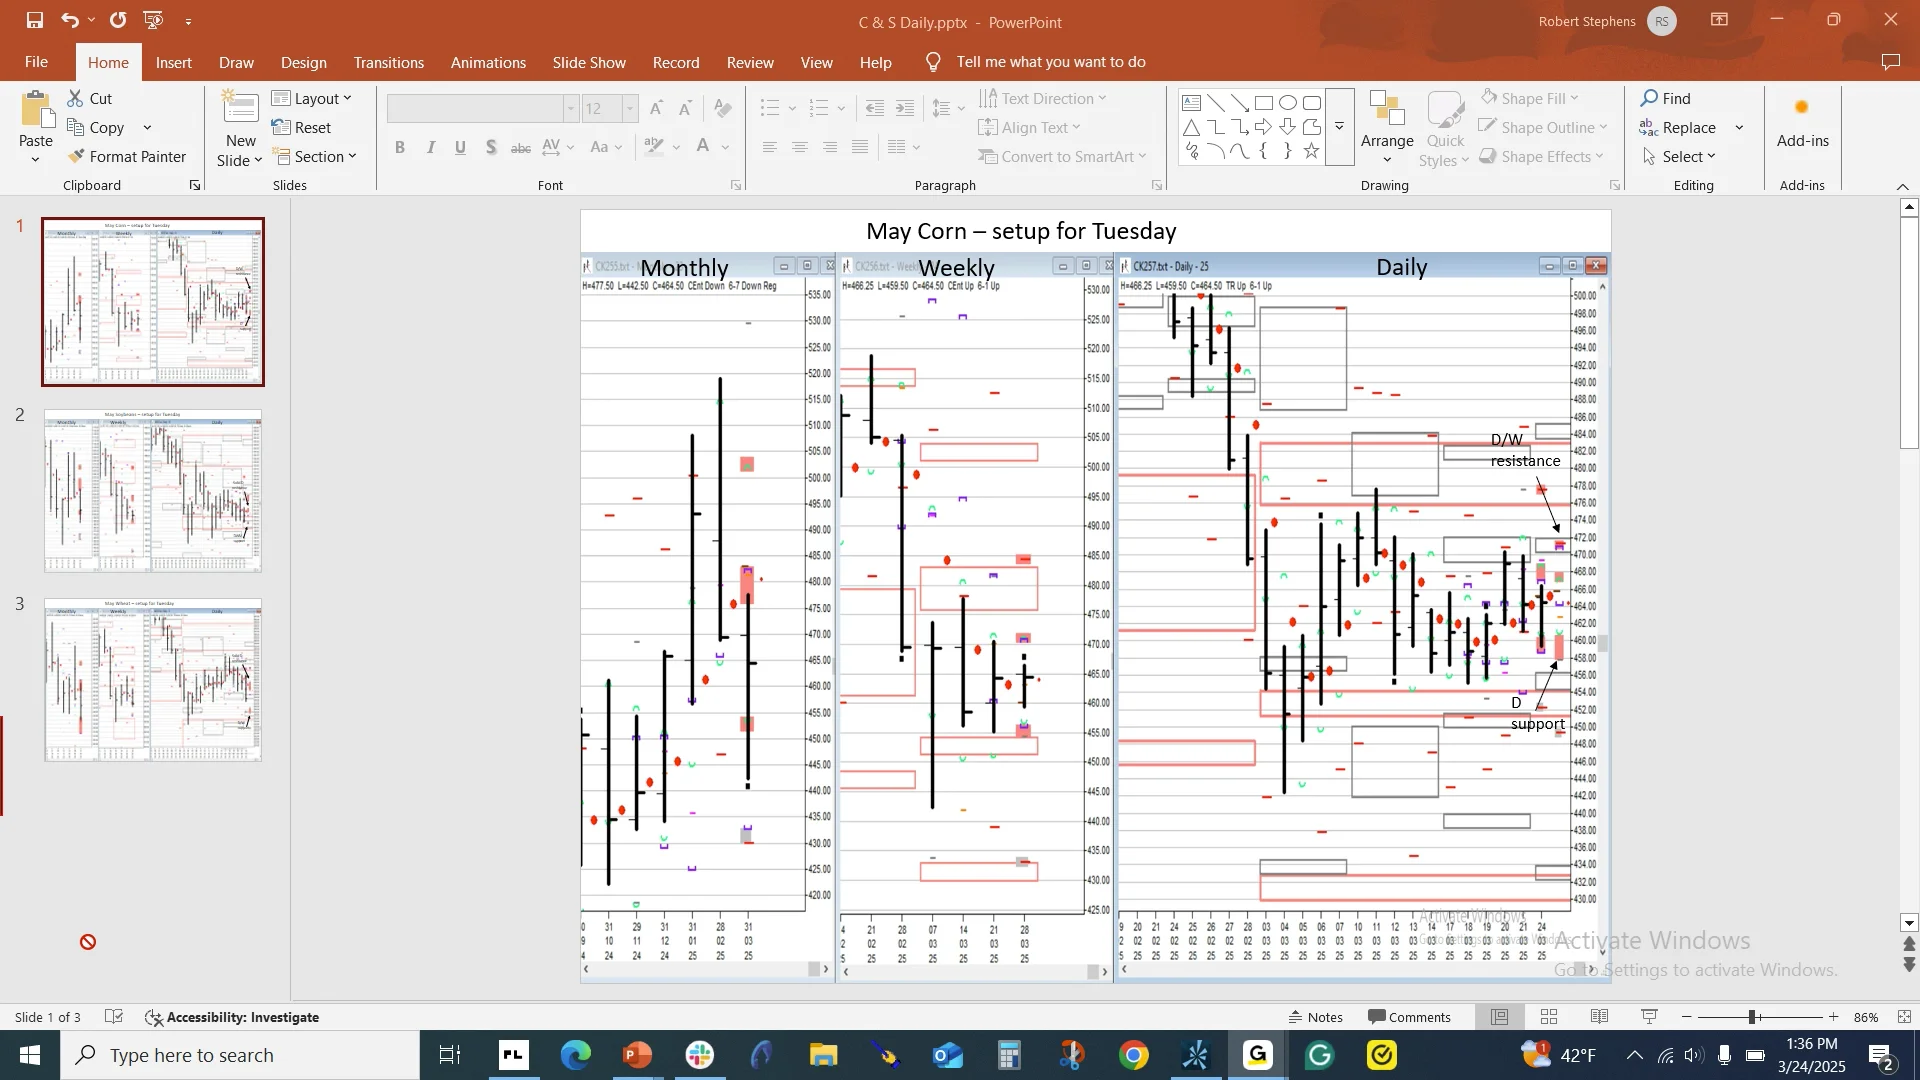
Task: Select slide 2 thumbnail
Action: [x=153, y=490]
